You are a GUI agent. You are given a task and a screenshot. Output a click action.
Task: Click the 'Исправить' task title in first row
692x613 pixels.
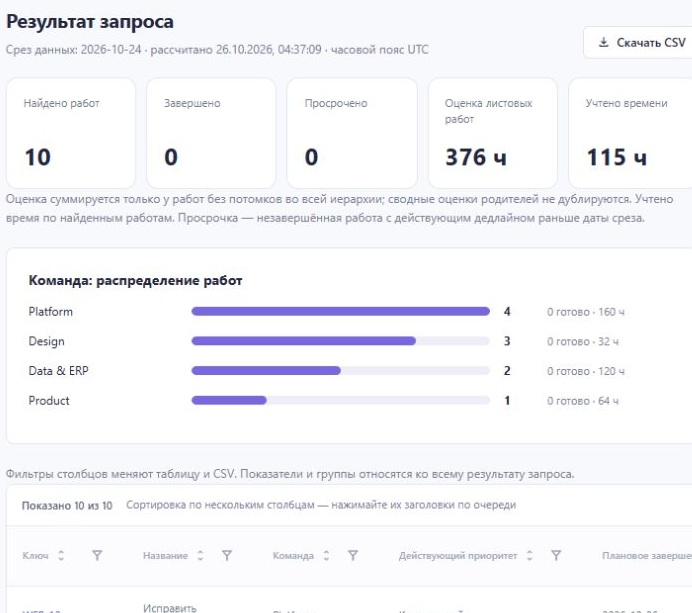coord(169,608)
